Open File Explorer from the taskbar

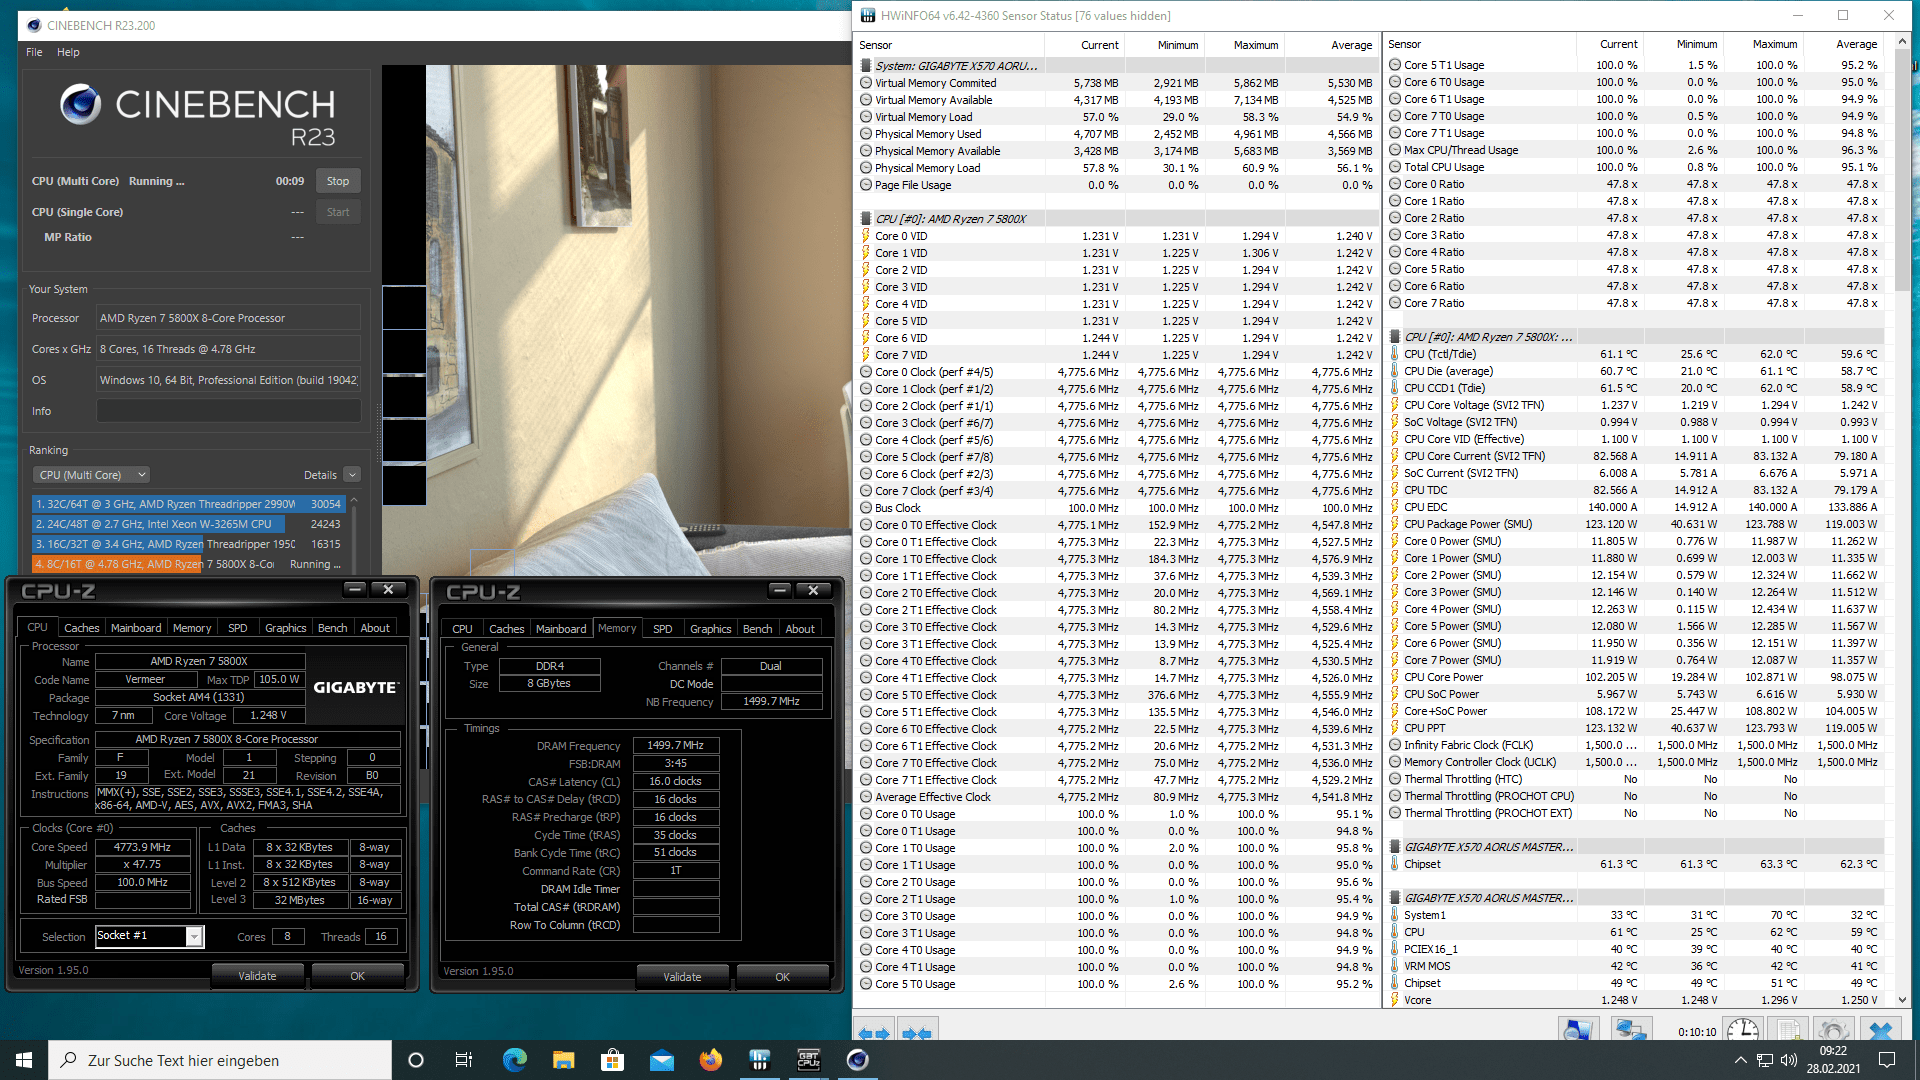[x=563, y=1060]
